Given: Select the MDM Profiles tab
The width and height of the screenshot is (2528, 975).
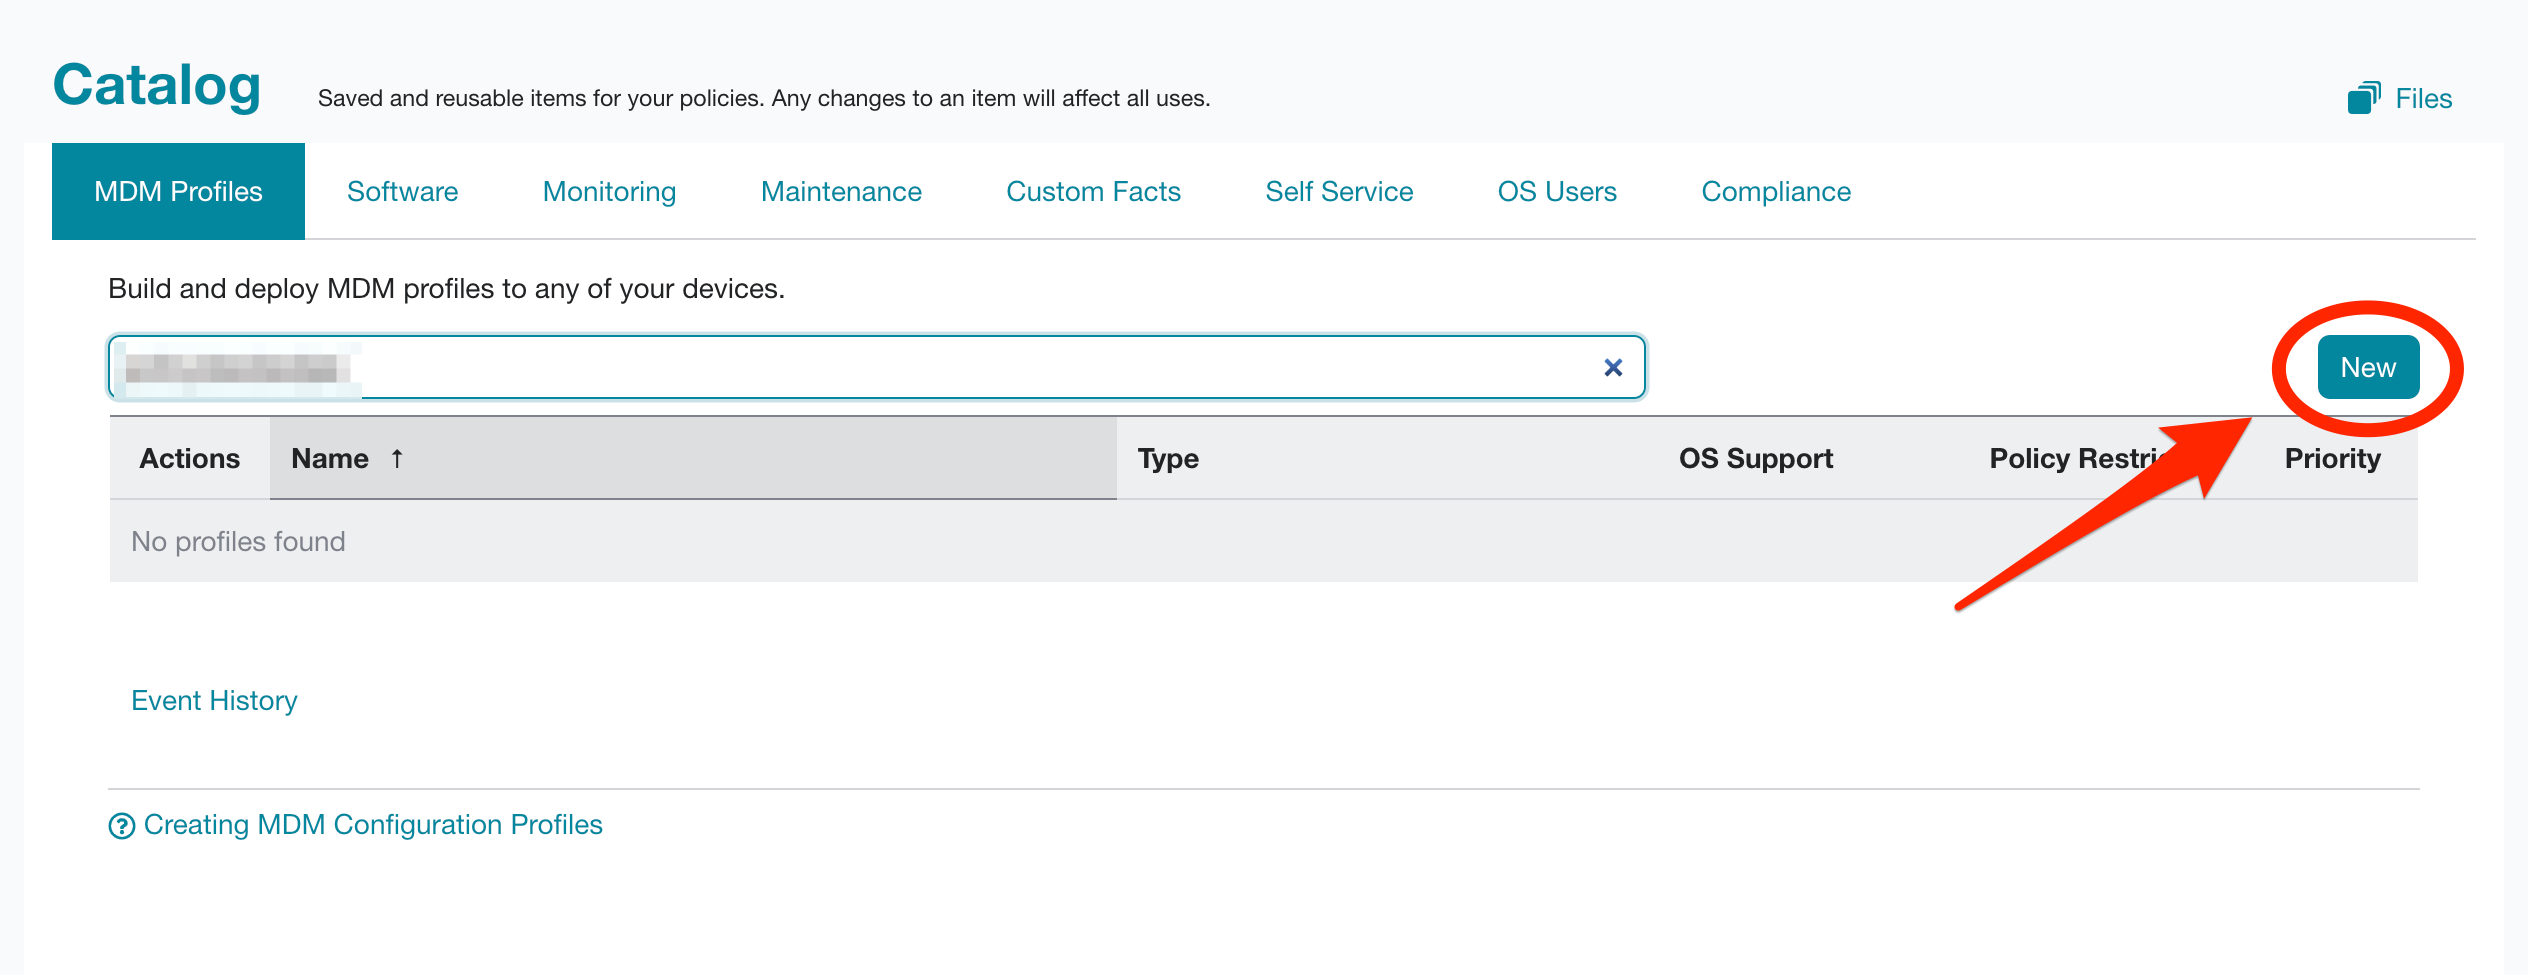Looking at the screenshot, I should click(178, 191).
